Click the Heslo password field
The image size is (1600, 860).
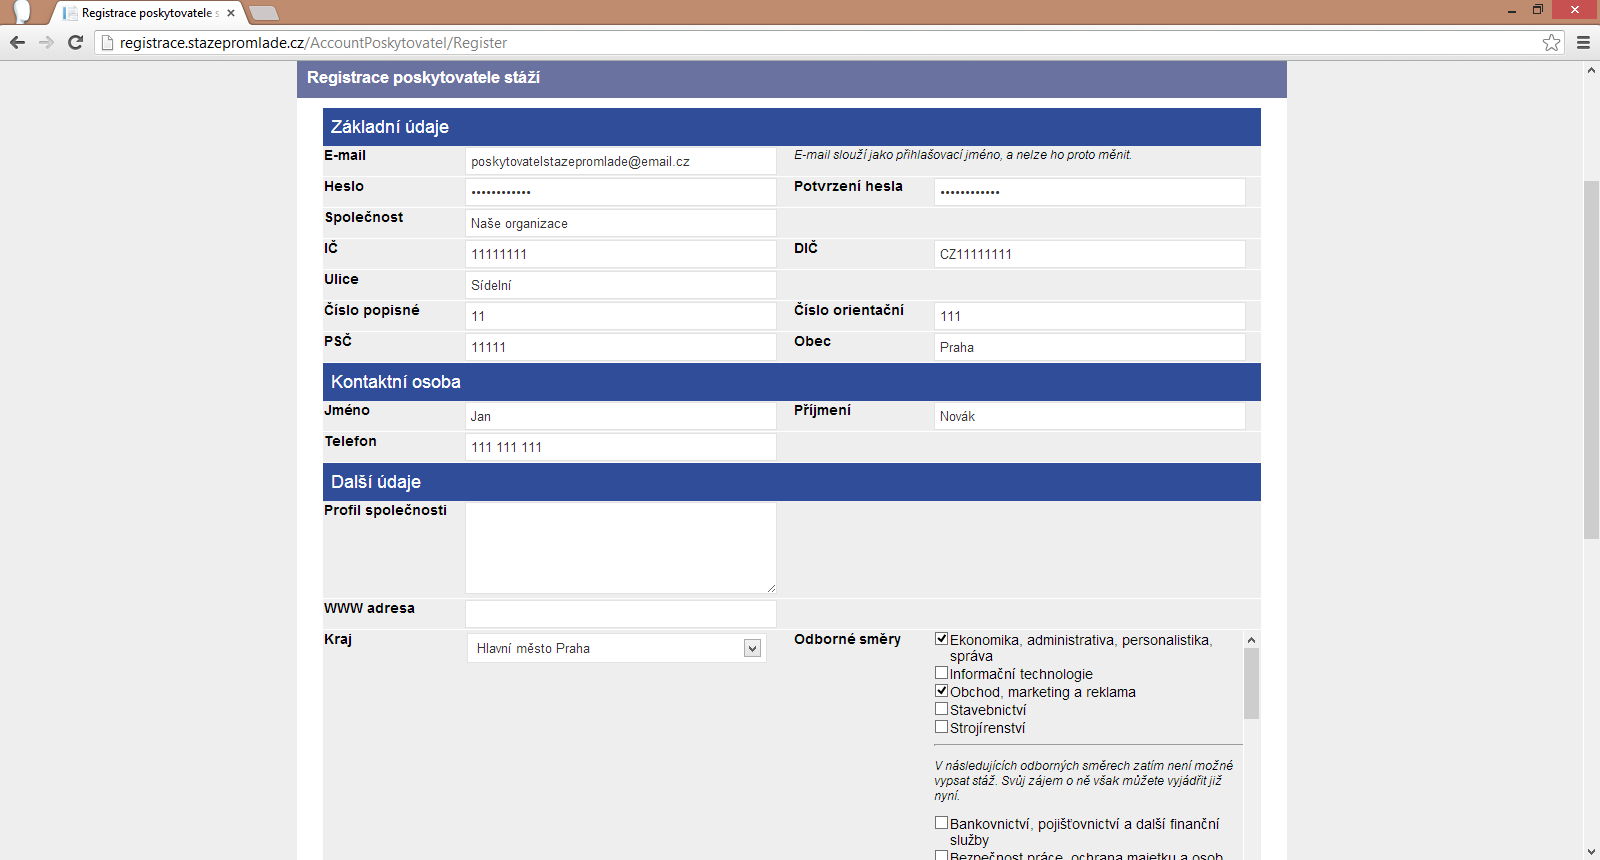[621, 192]
